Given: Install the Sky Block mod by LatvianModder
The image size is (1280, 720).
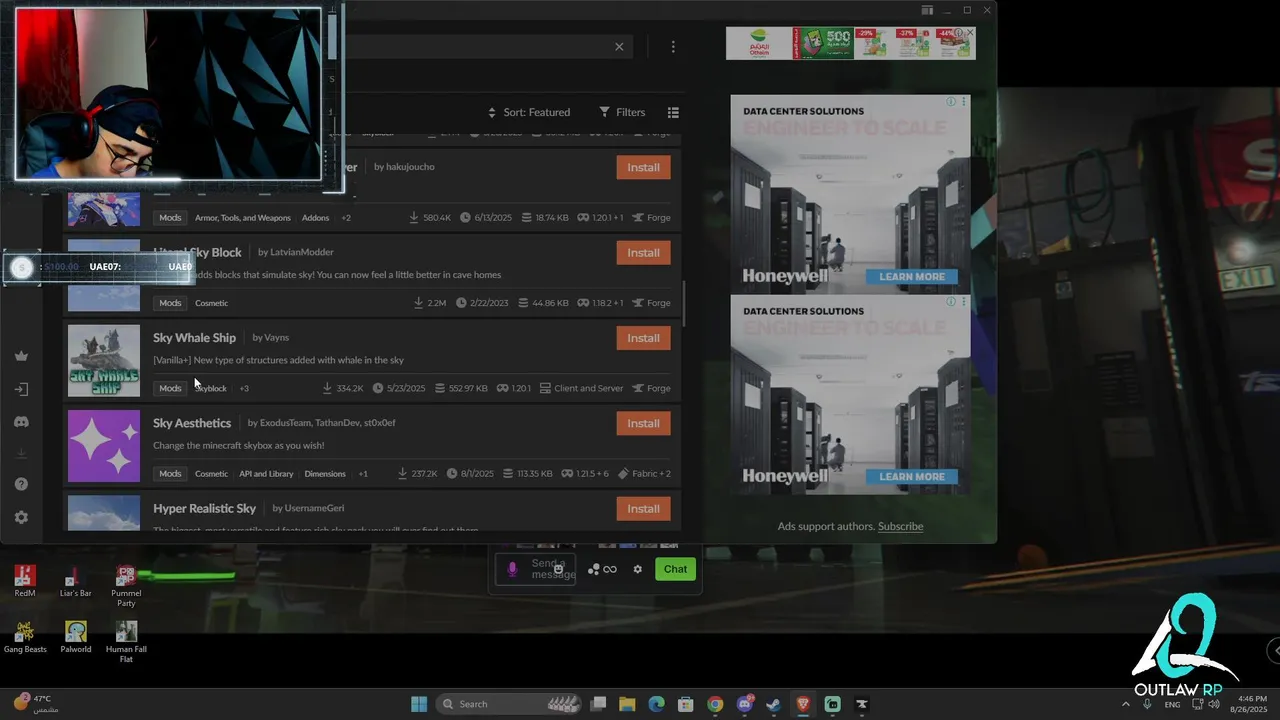Looking at the screenshot, I should pos(643,253).
